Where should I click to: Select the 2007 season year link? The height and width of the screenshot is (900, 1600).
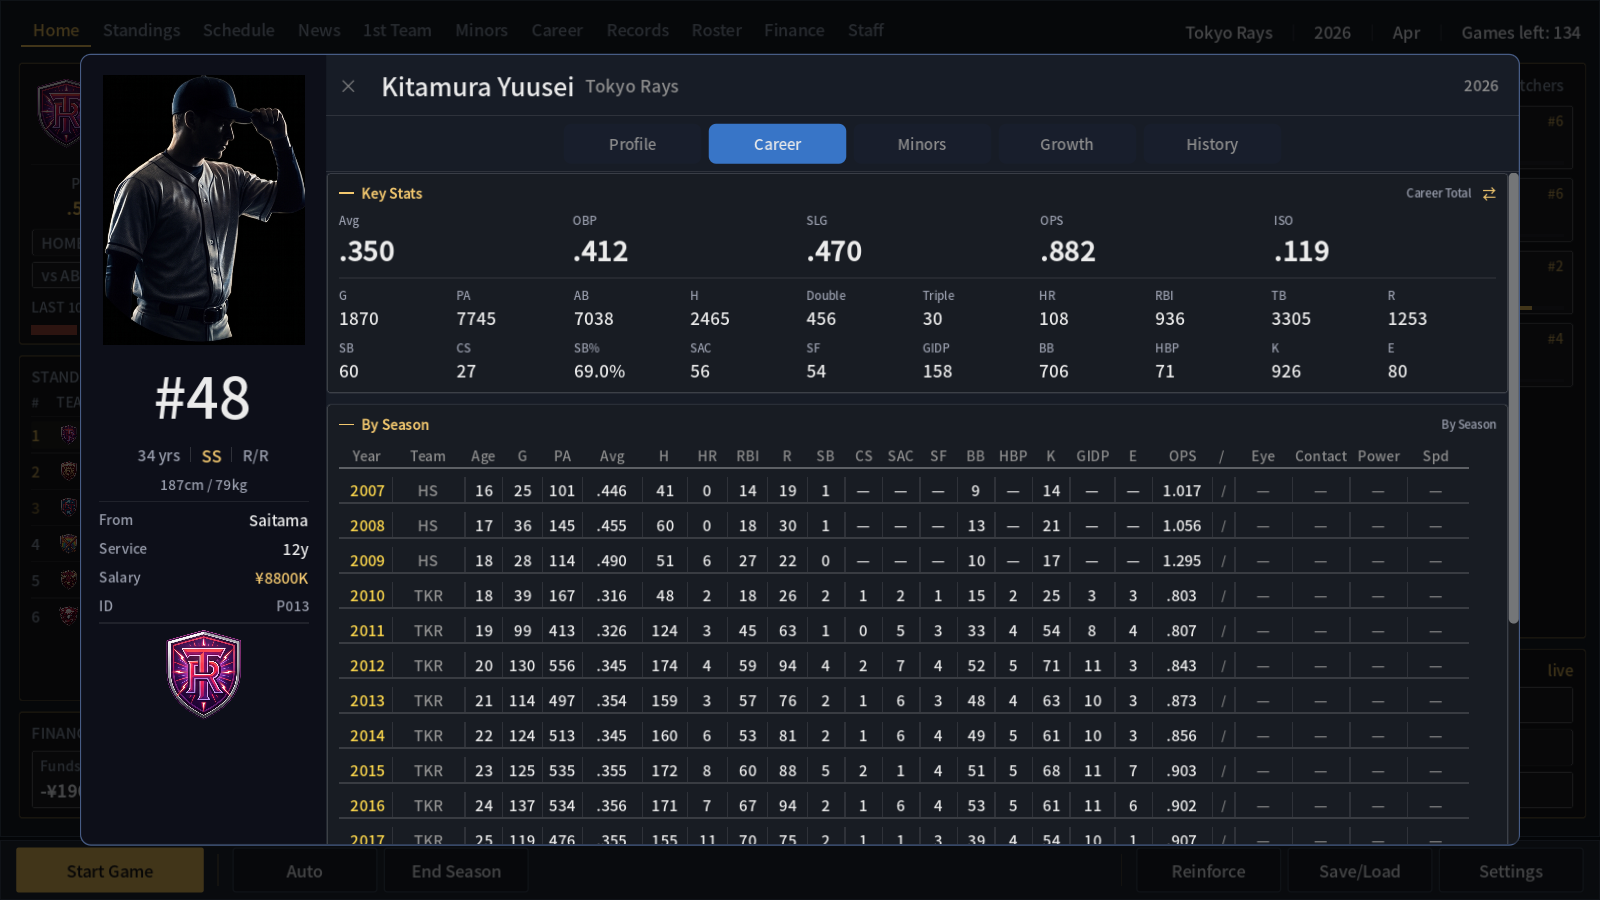point(367,491)
